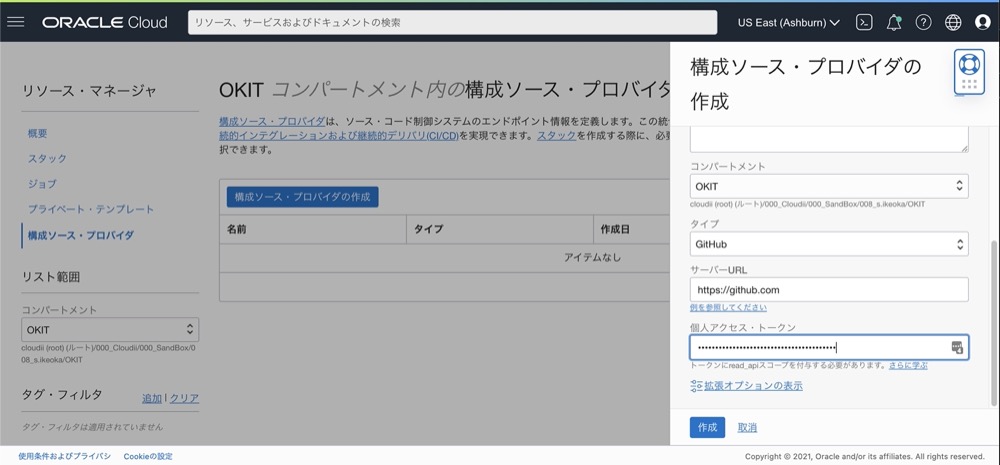This screenshot has width=1000, height=465.
Task: Open the user profile avatar menu
Action: [983, 22]
